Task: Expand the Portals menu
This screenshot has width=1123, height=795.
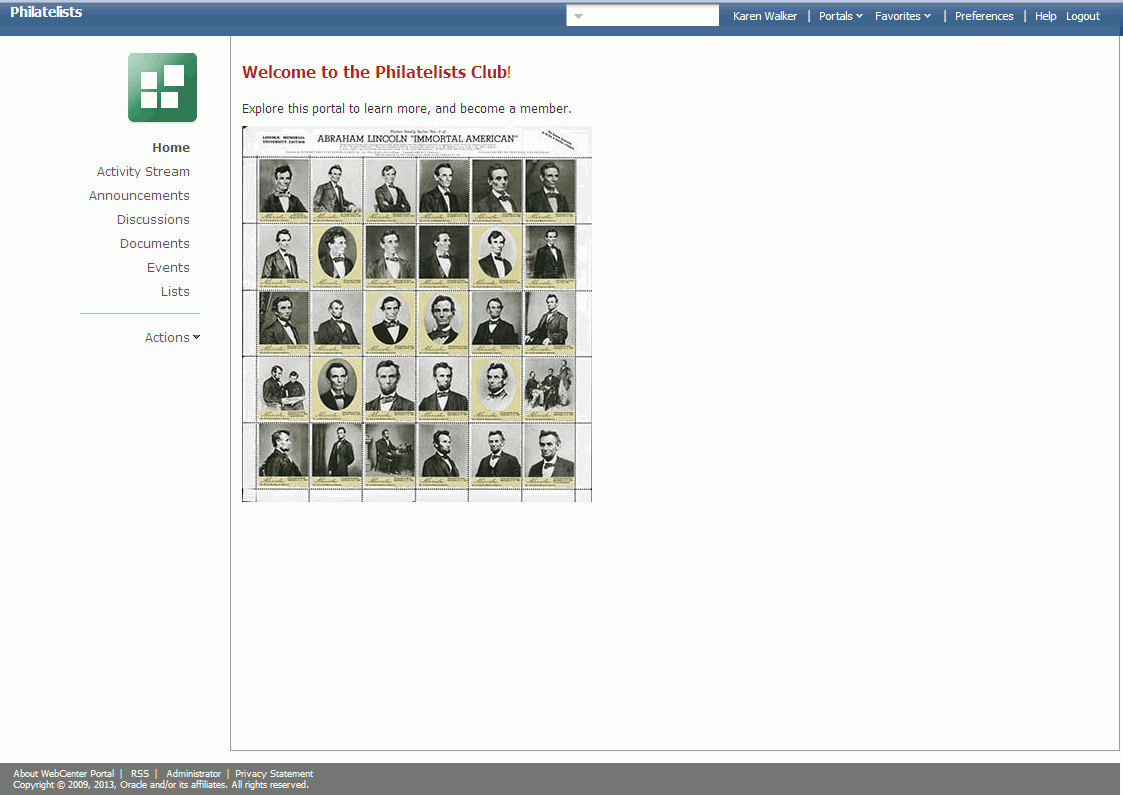Action: click(841, 16)
